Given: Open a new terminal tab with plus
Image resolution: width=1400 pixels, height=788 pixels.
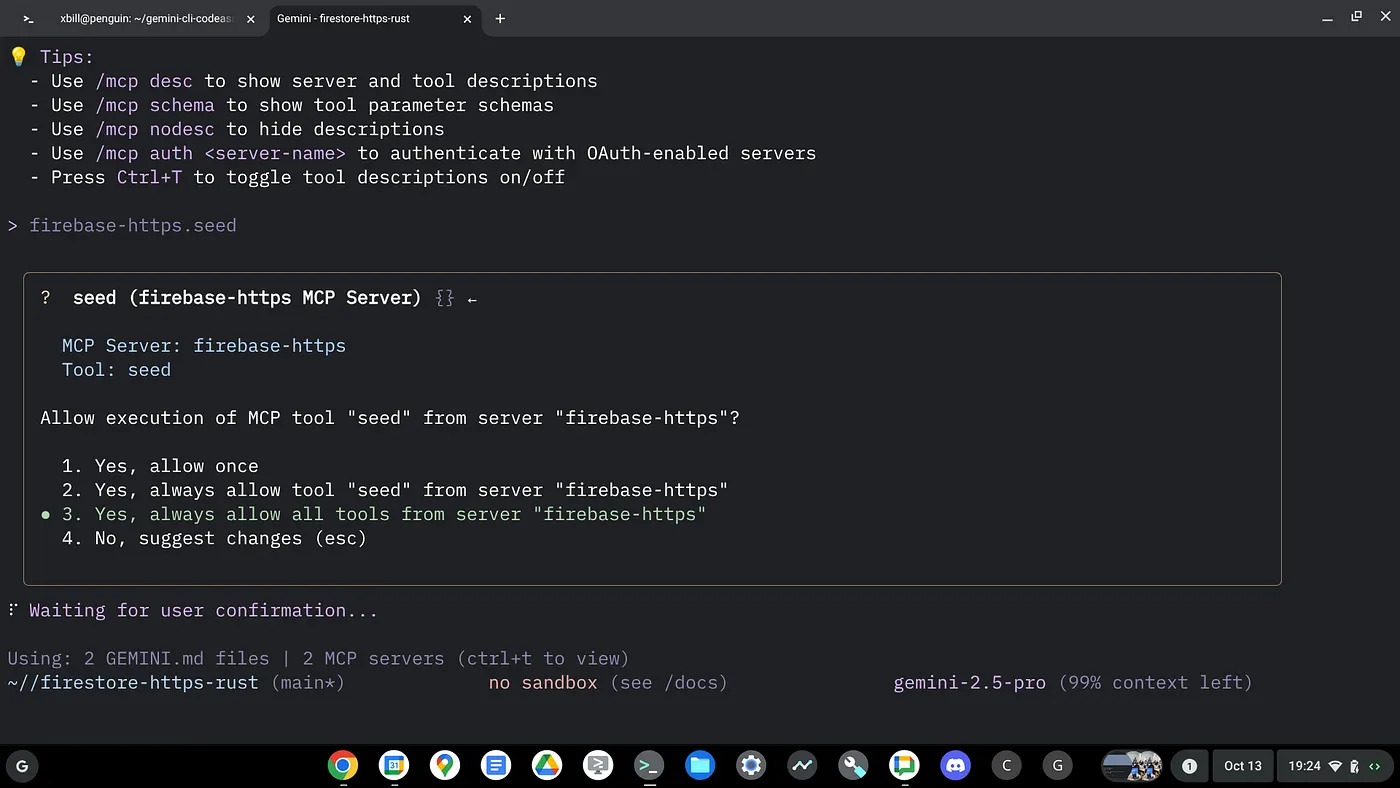Looking at the screenshot, I should 500,18.
